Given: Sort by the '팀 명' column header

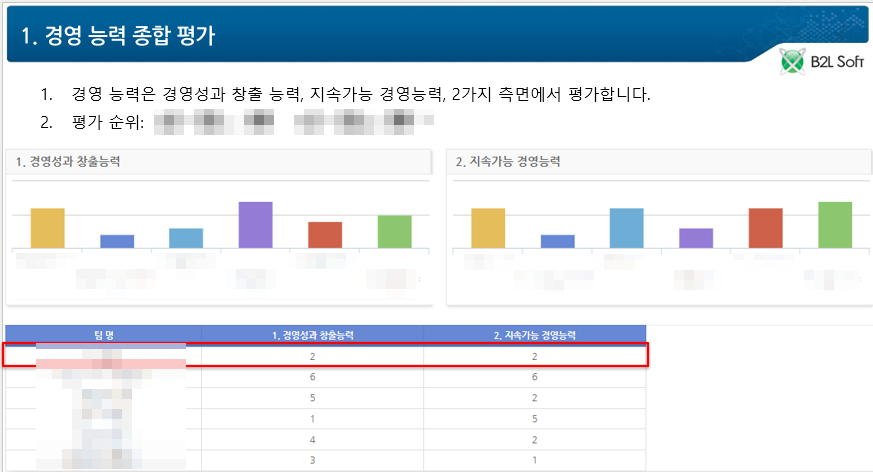Looking at the screenshot, I should 103,334.
